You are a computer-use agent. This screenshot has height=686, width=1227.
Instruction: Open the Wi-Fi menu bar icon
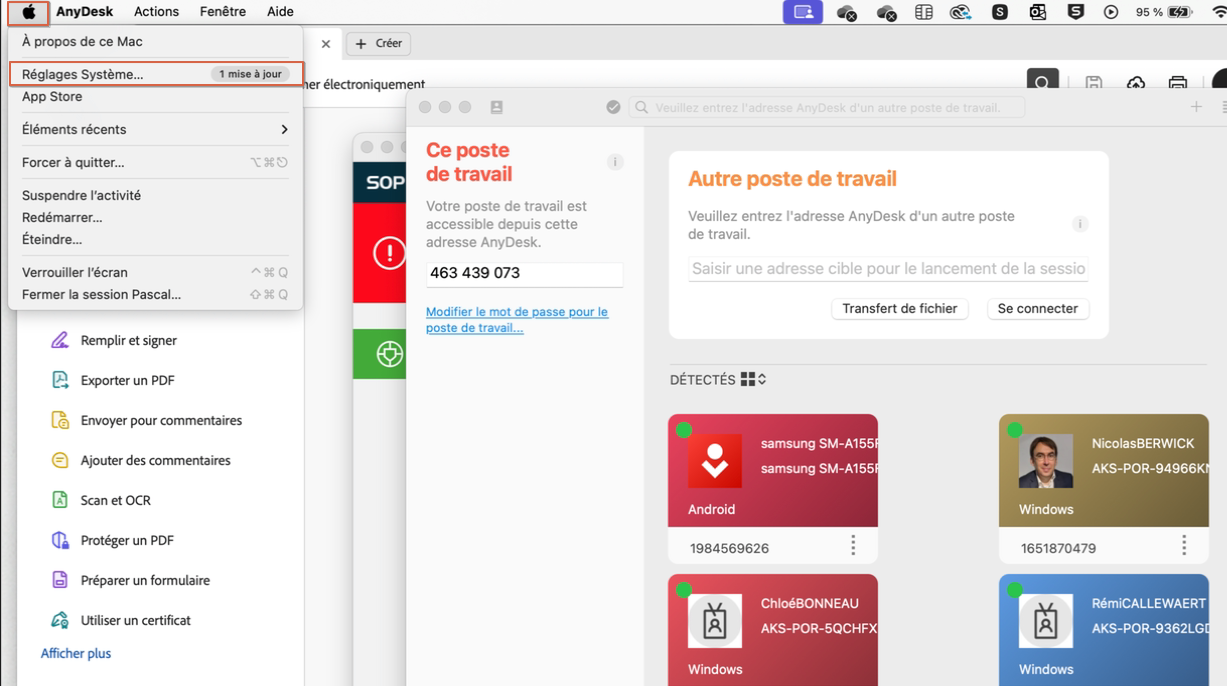coord(1217,12)
